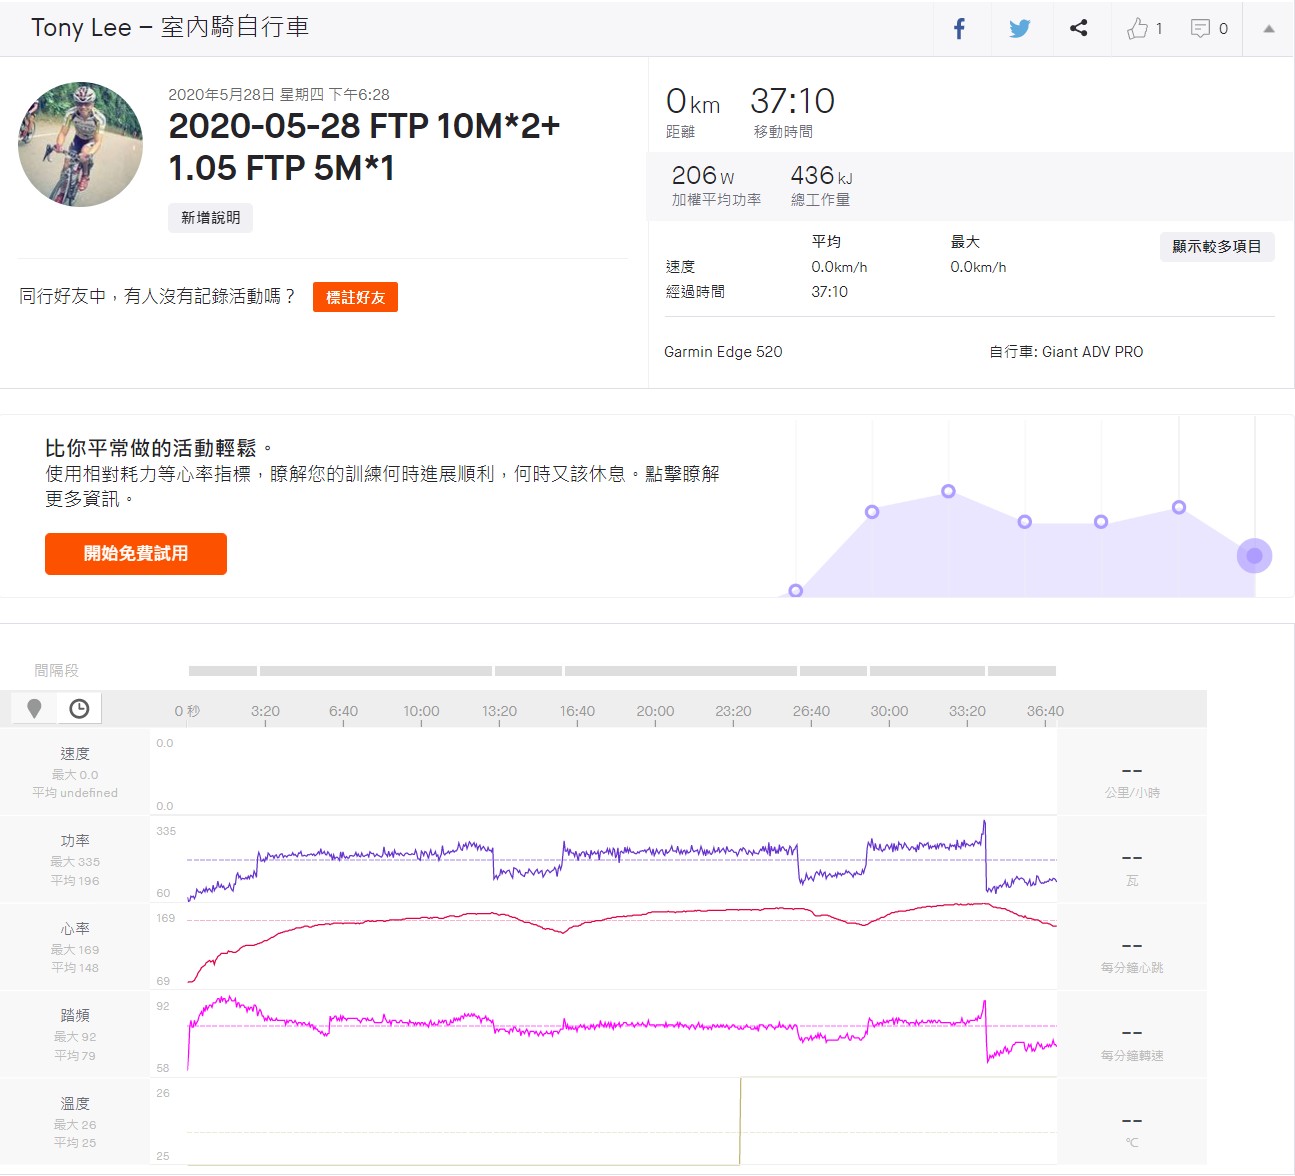
Task: Start free trial with 開始免費試用 button
Action: click(x=136, y=554)
